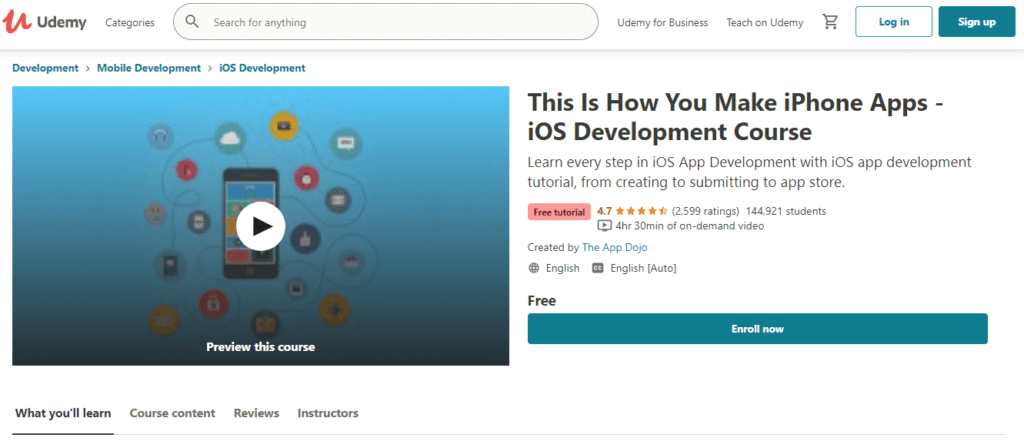This screenshot has width=1024, height=448.
Task: Focus the Search for anything field
Action: click(x=385, y=22)
